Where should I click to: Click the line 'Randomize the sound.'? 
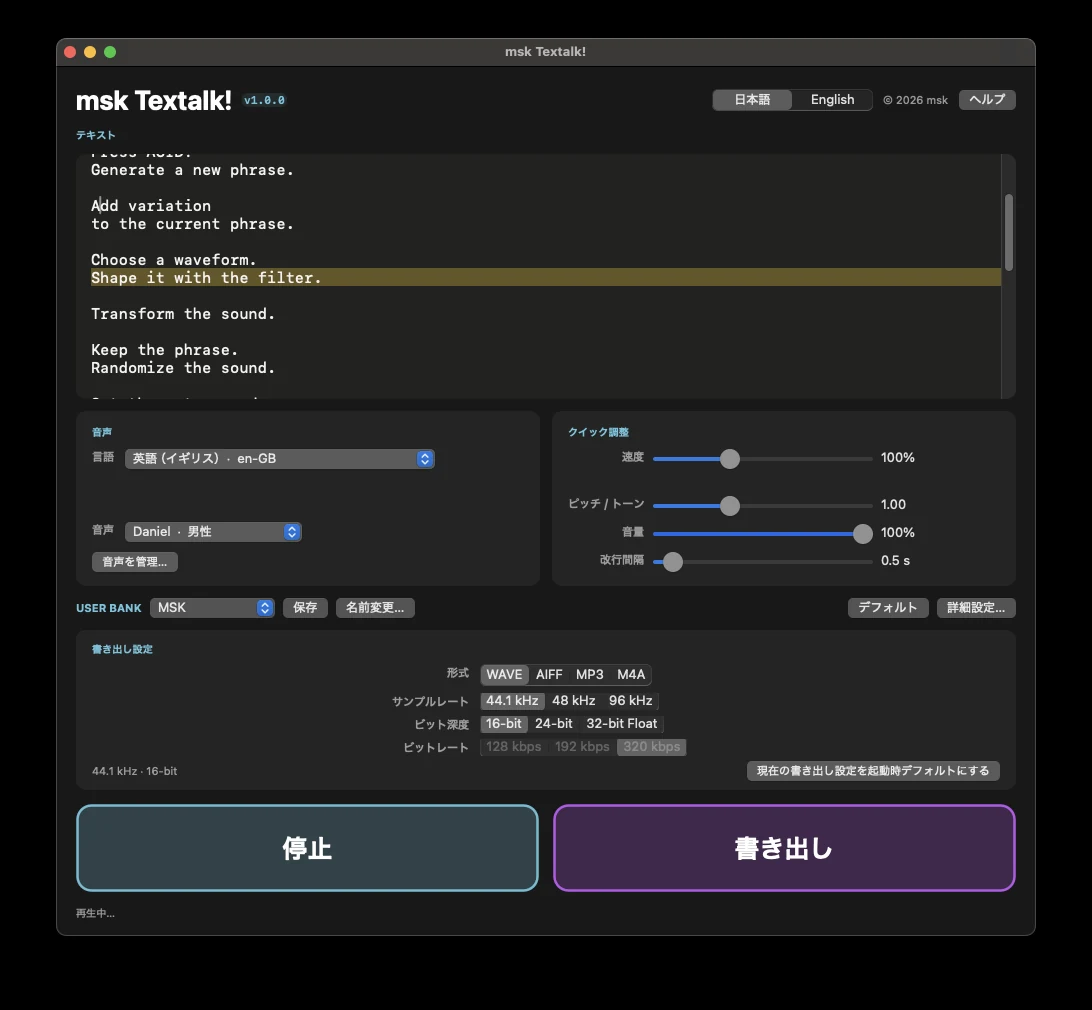pos(183,368)
